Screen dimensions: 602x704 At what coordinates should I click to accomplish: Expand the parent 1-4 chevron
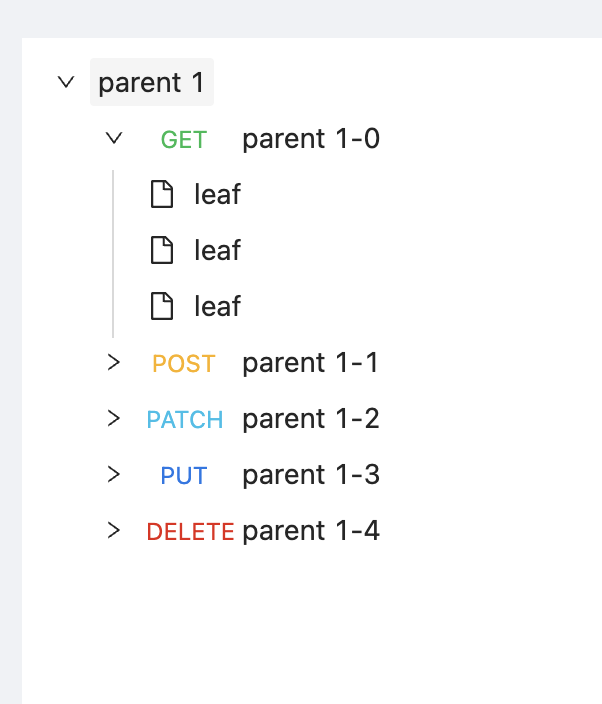[x=114, y=531]
